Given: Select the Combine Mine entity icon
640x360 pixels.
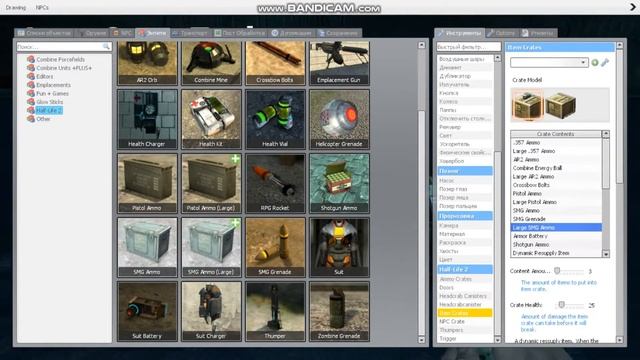Looking at the screenshot, I should tap(211, 63).
